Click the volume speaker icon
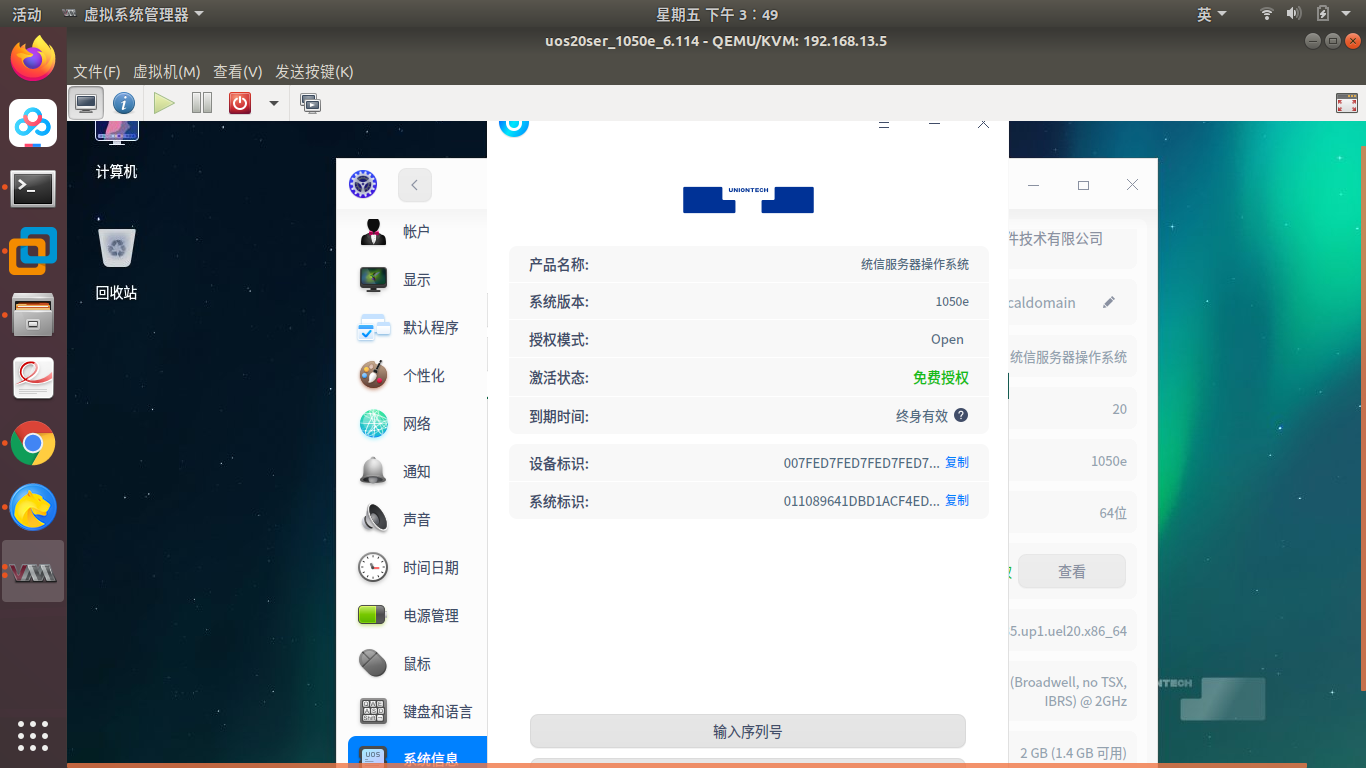The width and height of the screenshot is (1366, 768). point(1294,14)
